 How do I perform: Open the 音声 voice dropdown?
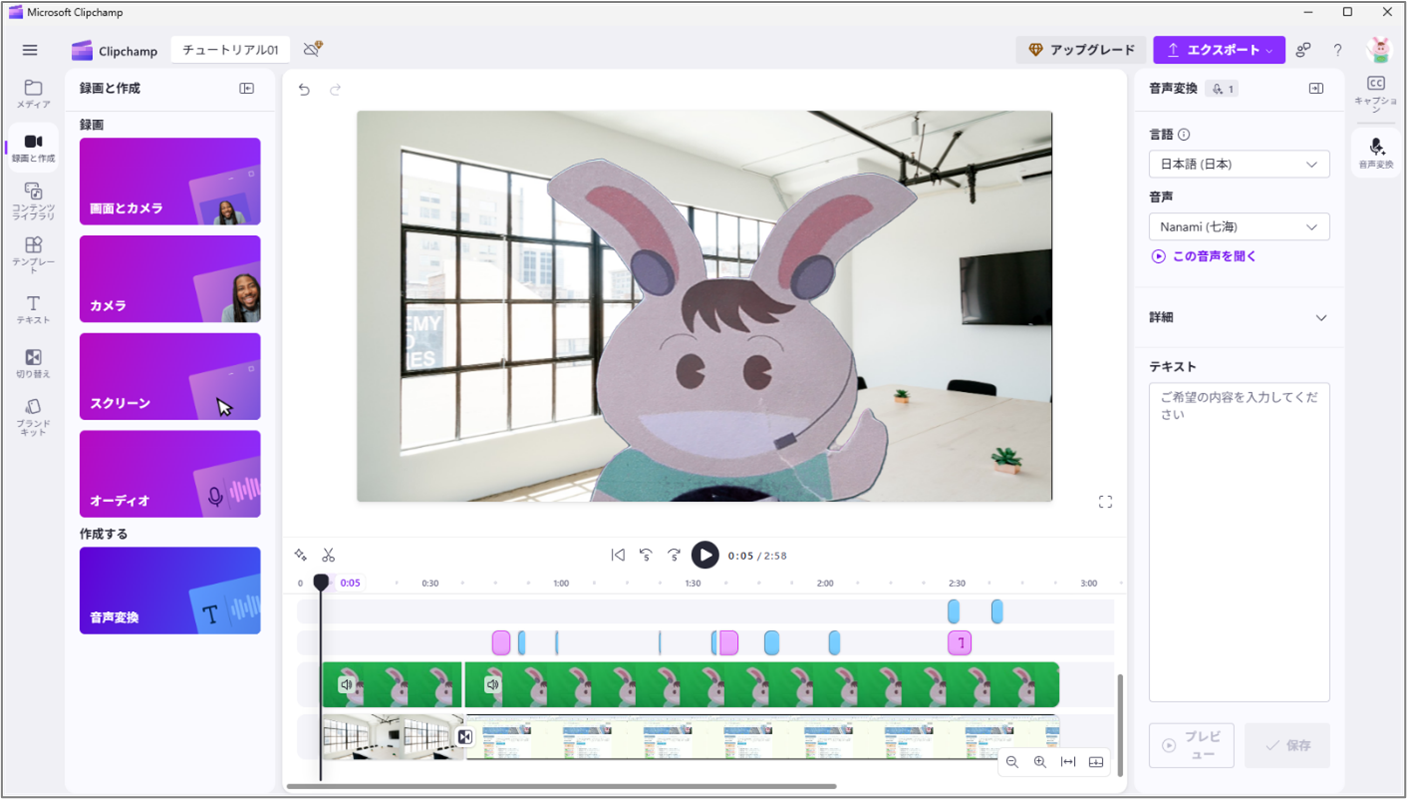tap(1239, 227)
